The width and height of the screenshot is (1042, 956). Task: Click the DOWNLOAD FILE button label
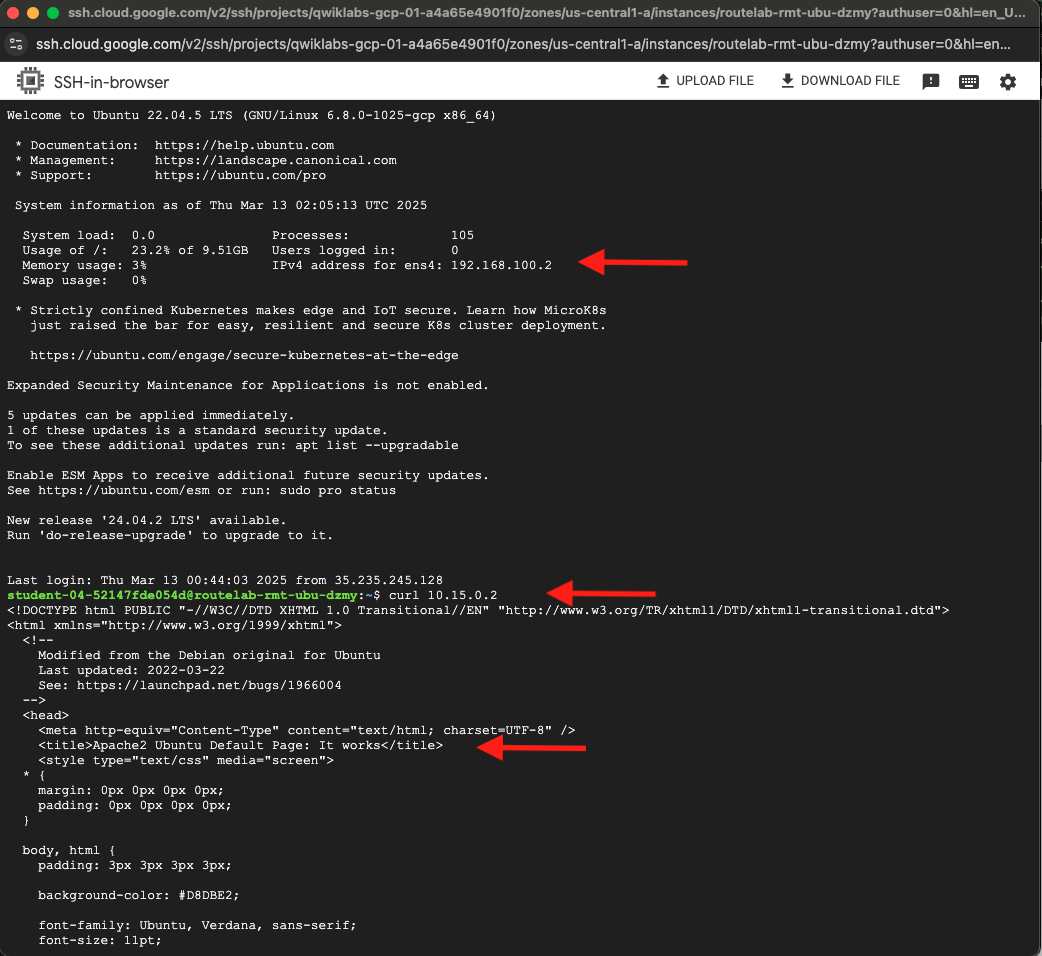coord(850,81)
